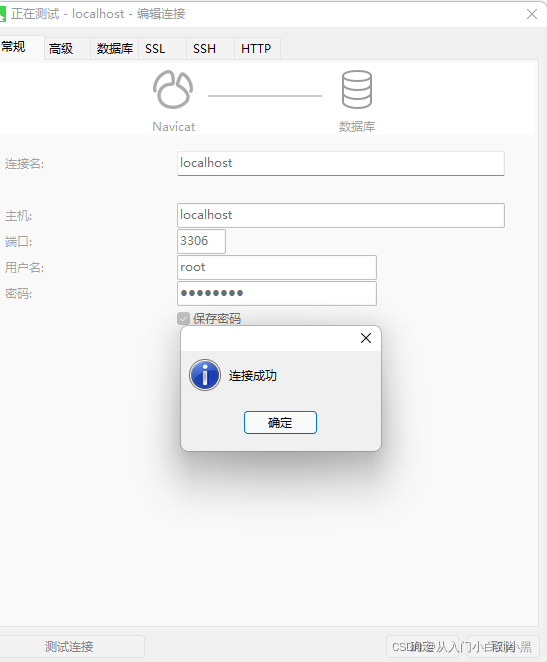Focus the host input field
The height and width of the screenshot is (662, 547).
pos(341,215)
